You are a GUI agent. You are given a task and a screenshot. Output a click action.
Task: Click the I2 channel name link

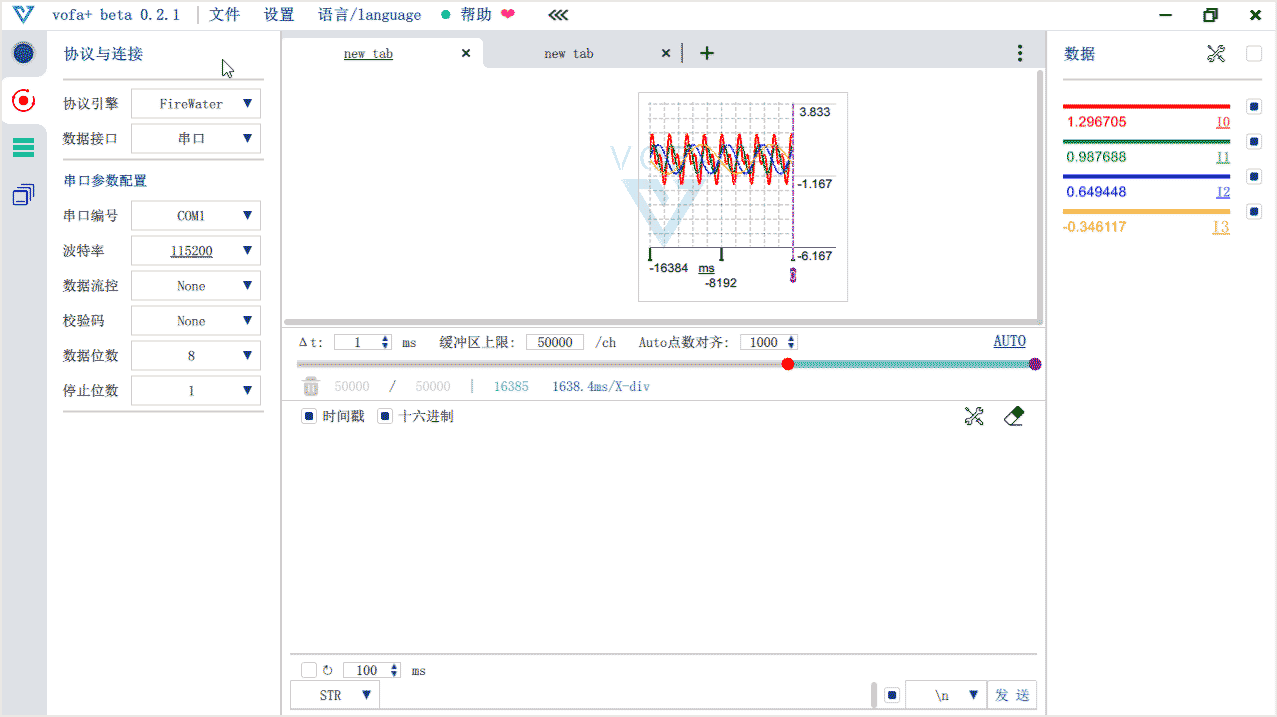[1222, 192]
